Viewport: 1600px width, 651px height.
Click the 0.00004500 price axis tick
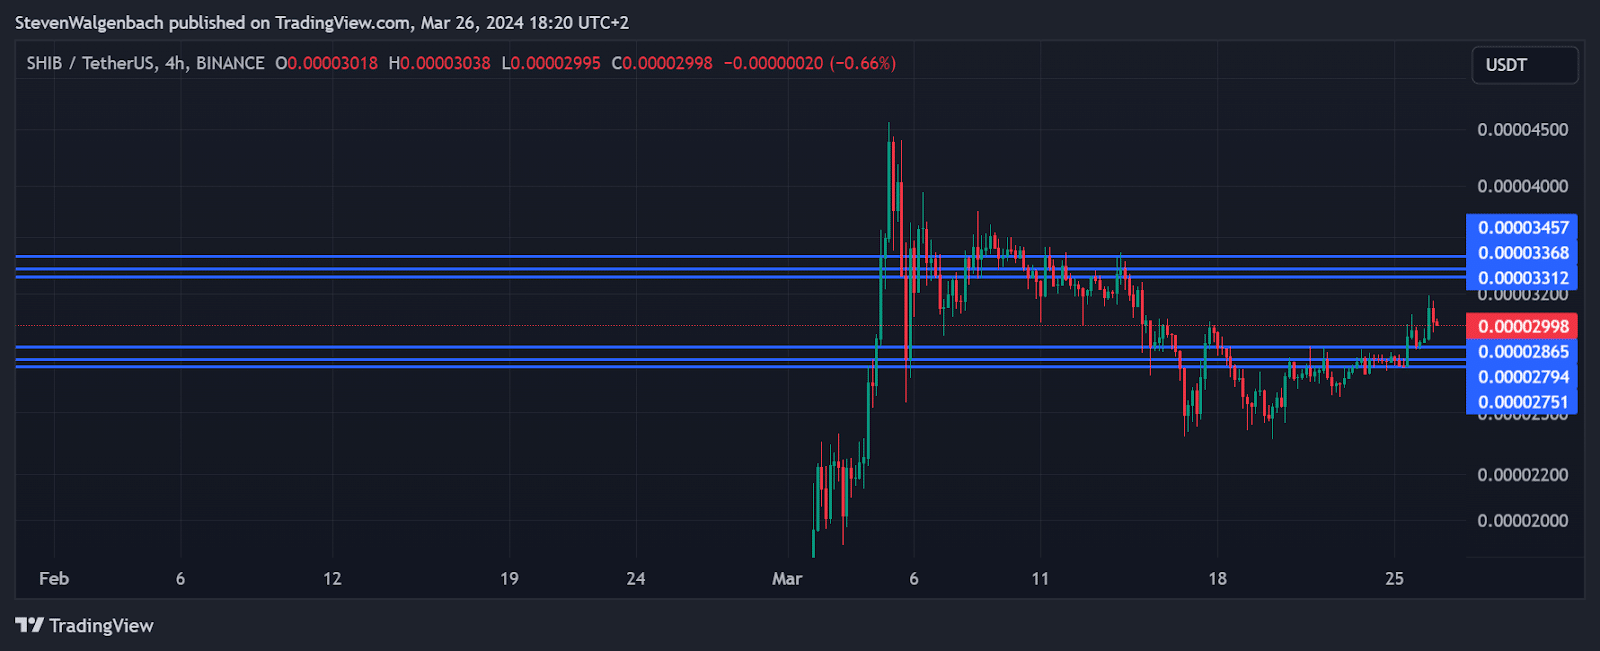click(1522, 130)
